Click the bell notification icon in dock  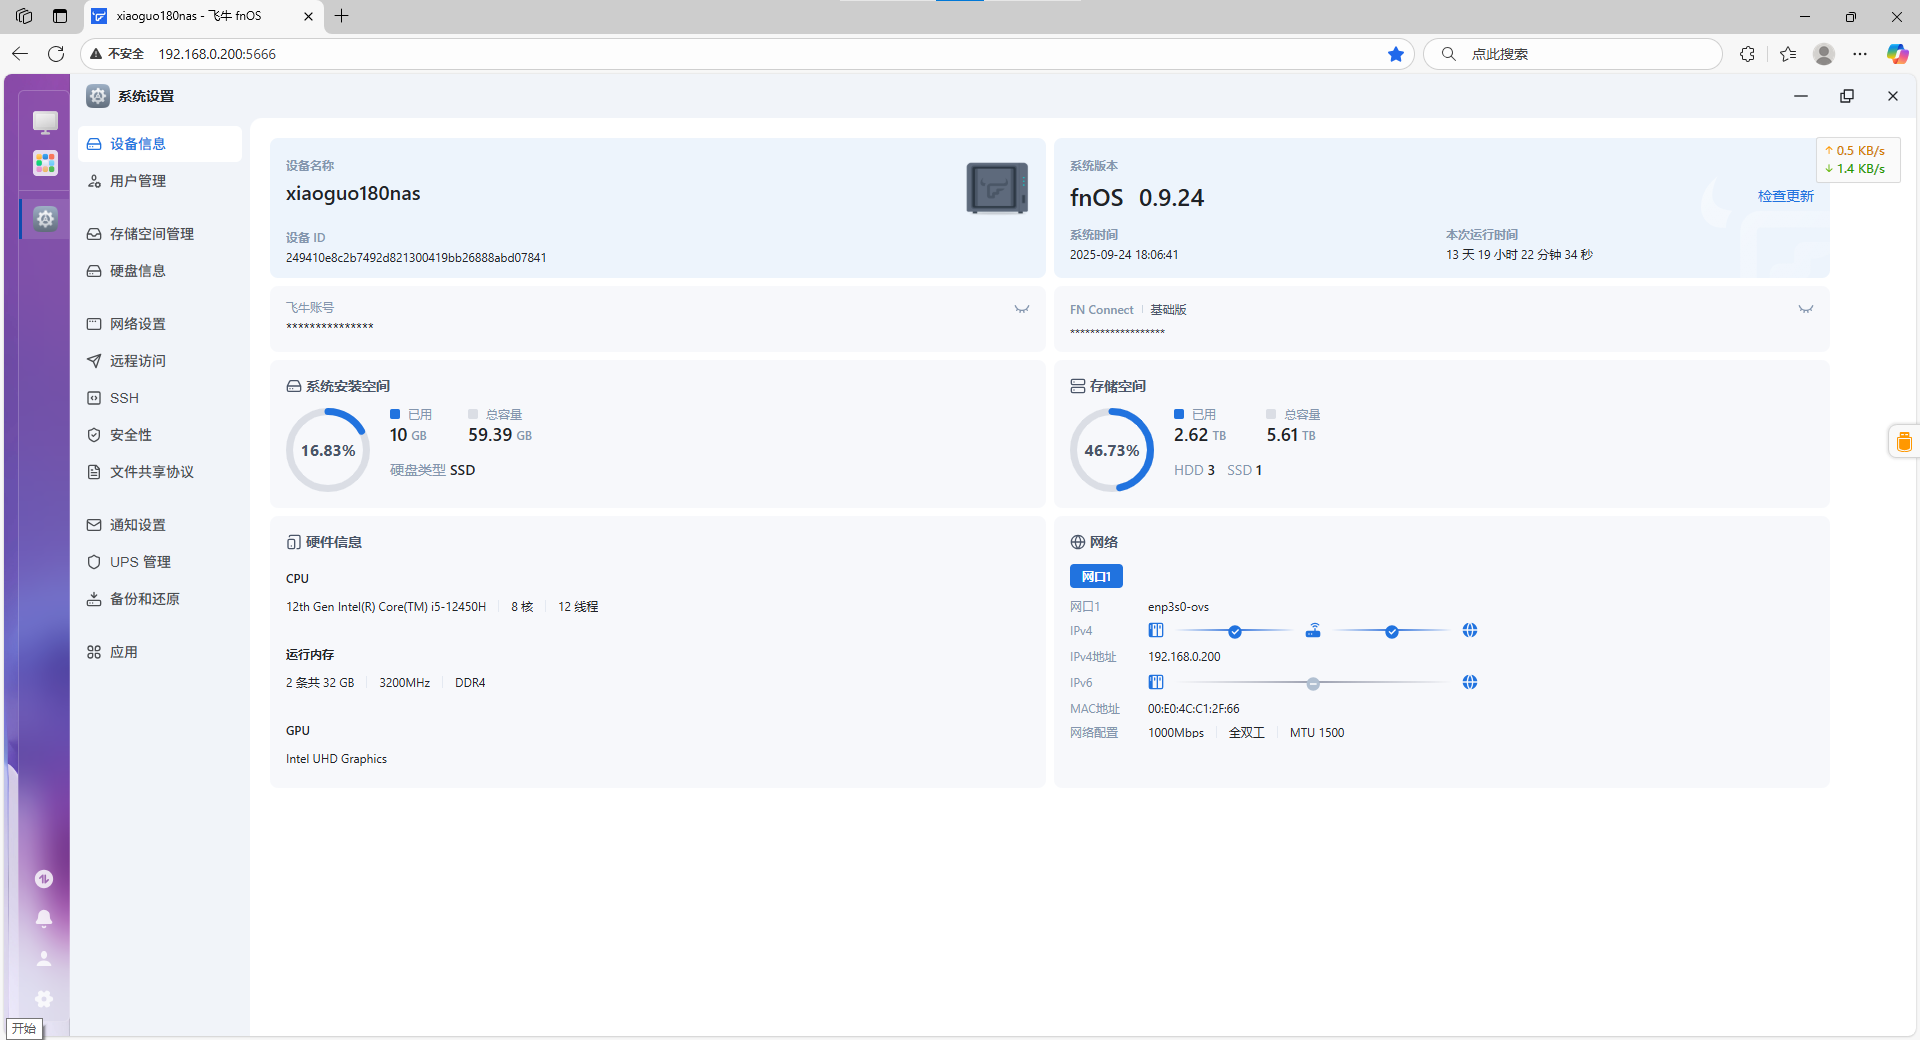click(x=44, y=918)
